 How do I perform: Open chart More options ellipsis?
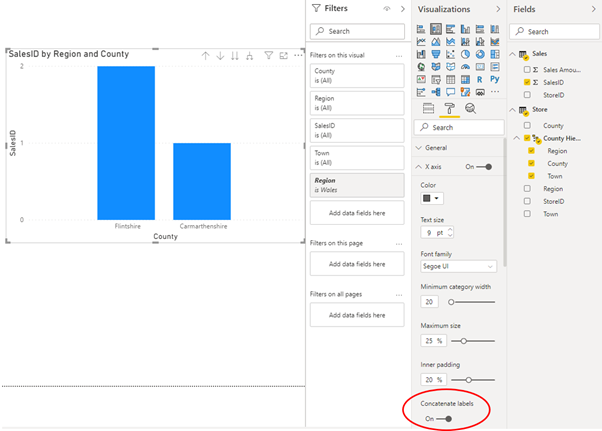click(298, 56)
